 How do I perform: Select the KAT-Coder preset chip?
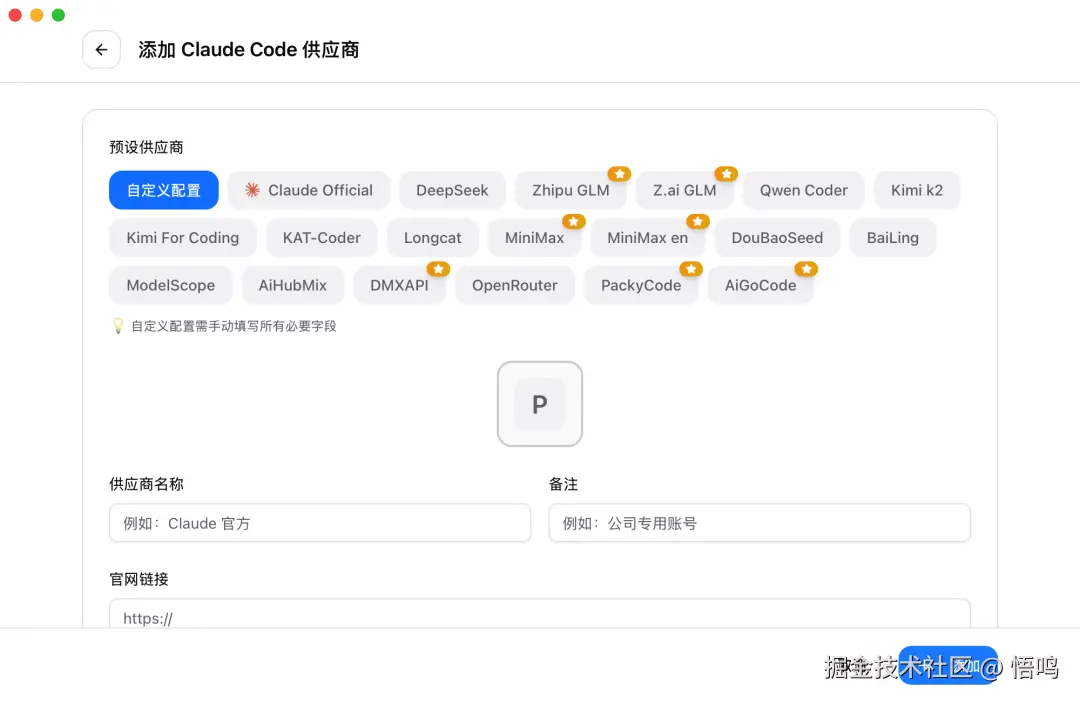321,238
